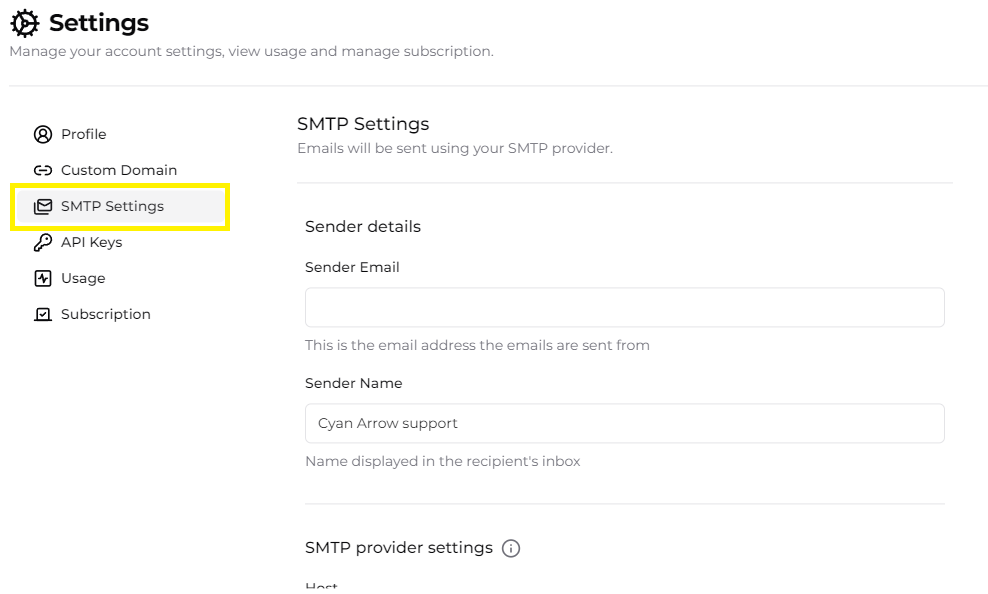Click the Settings page heading
Viewport: 988px width, 594px height.
pos(96,22)
